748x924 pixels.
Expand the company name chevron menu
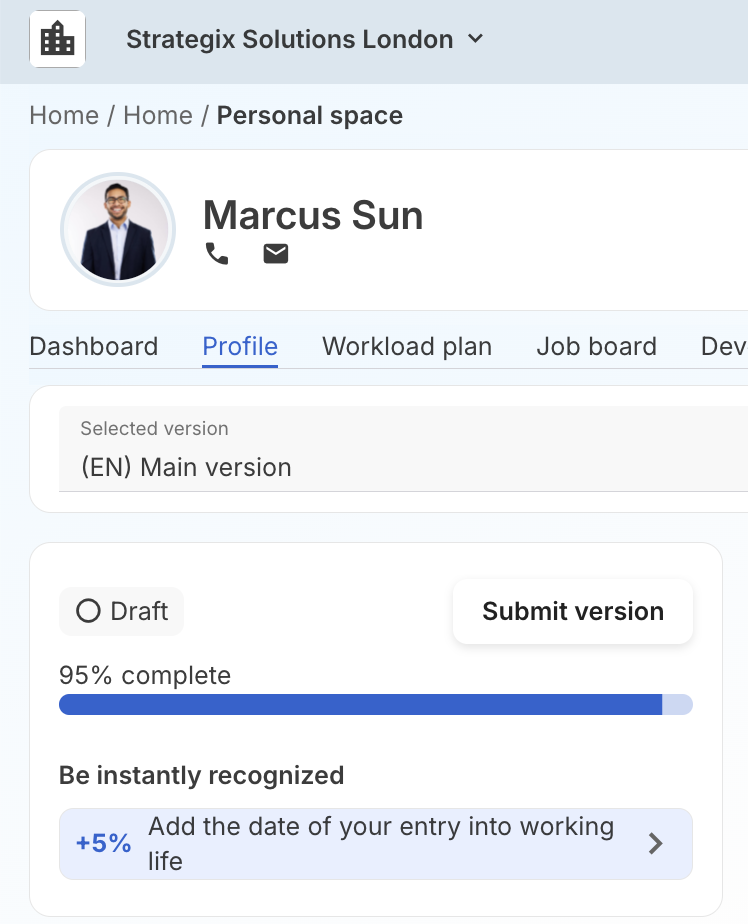(475, 39)
